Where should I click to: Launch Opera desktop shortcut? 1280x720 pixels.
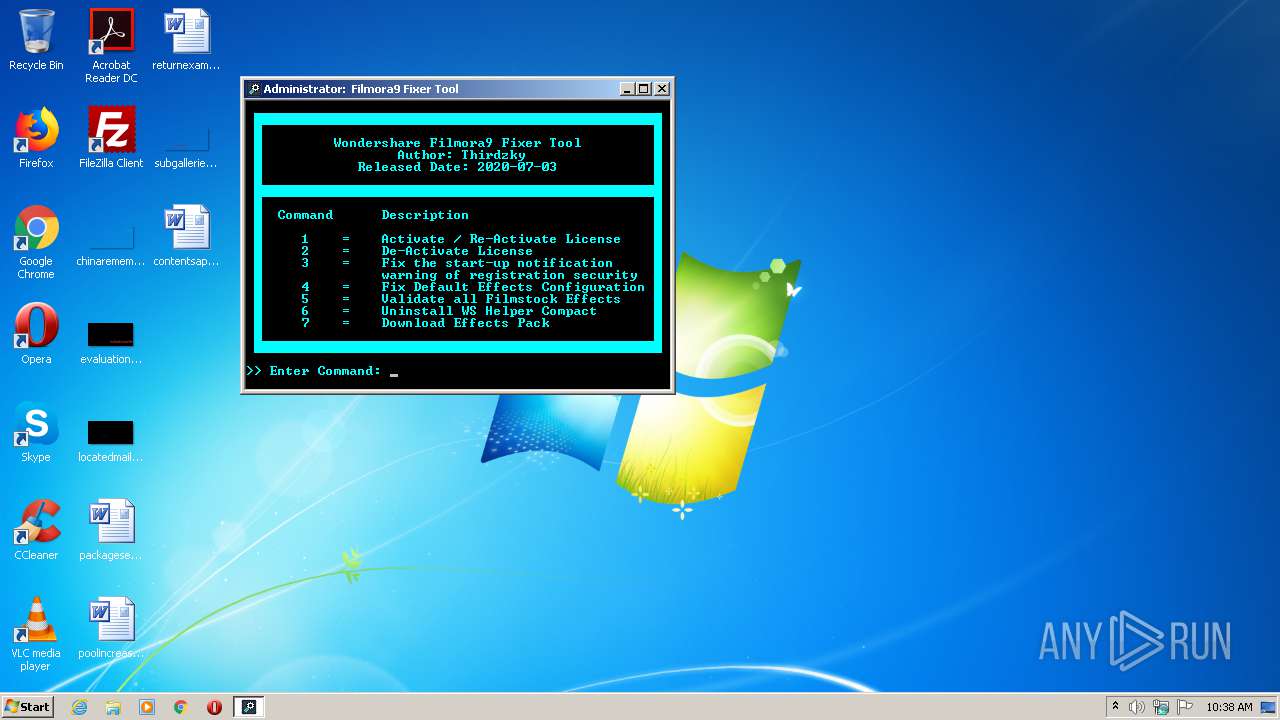click(x=36, y=334)
